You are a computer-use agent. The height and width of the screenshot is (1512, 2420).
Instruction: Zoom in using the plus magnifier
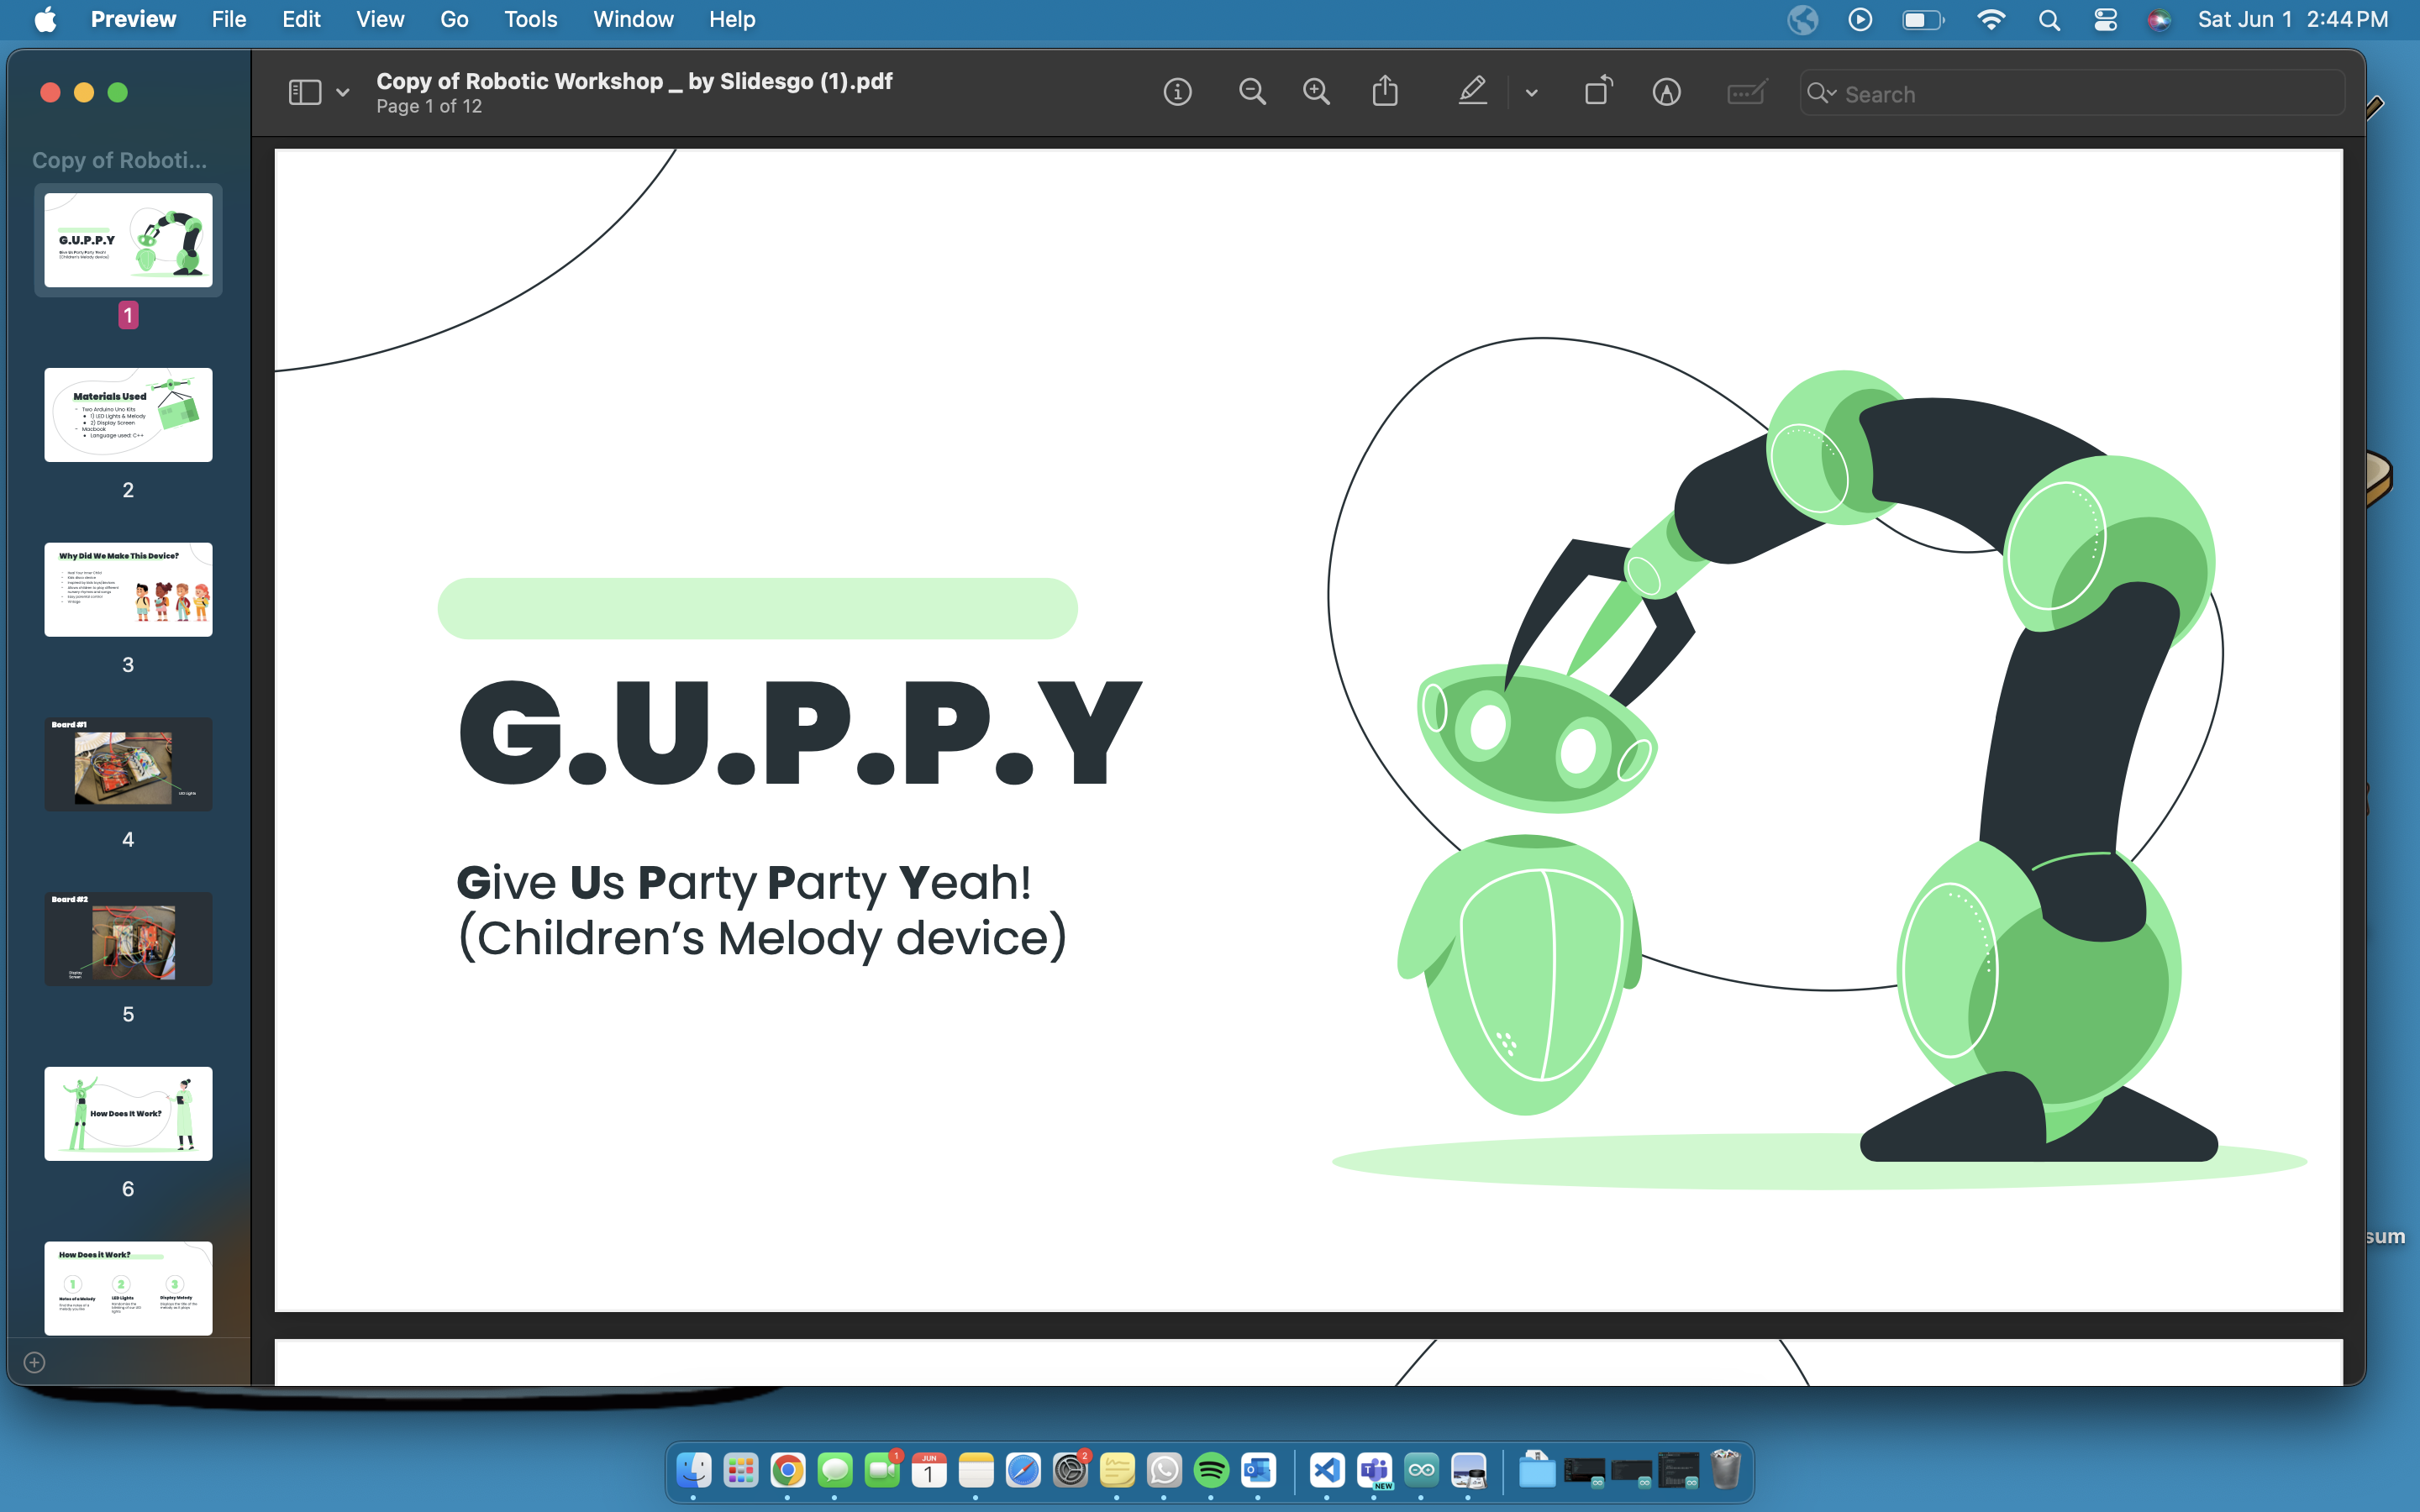(x=1316, y=93)
